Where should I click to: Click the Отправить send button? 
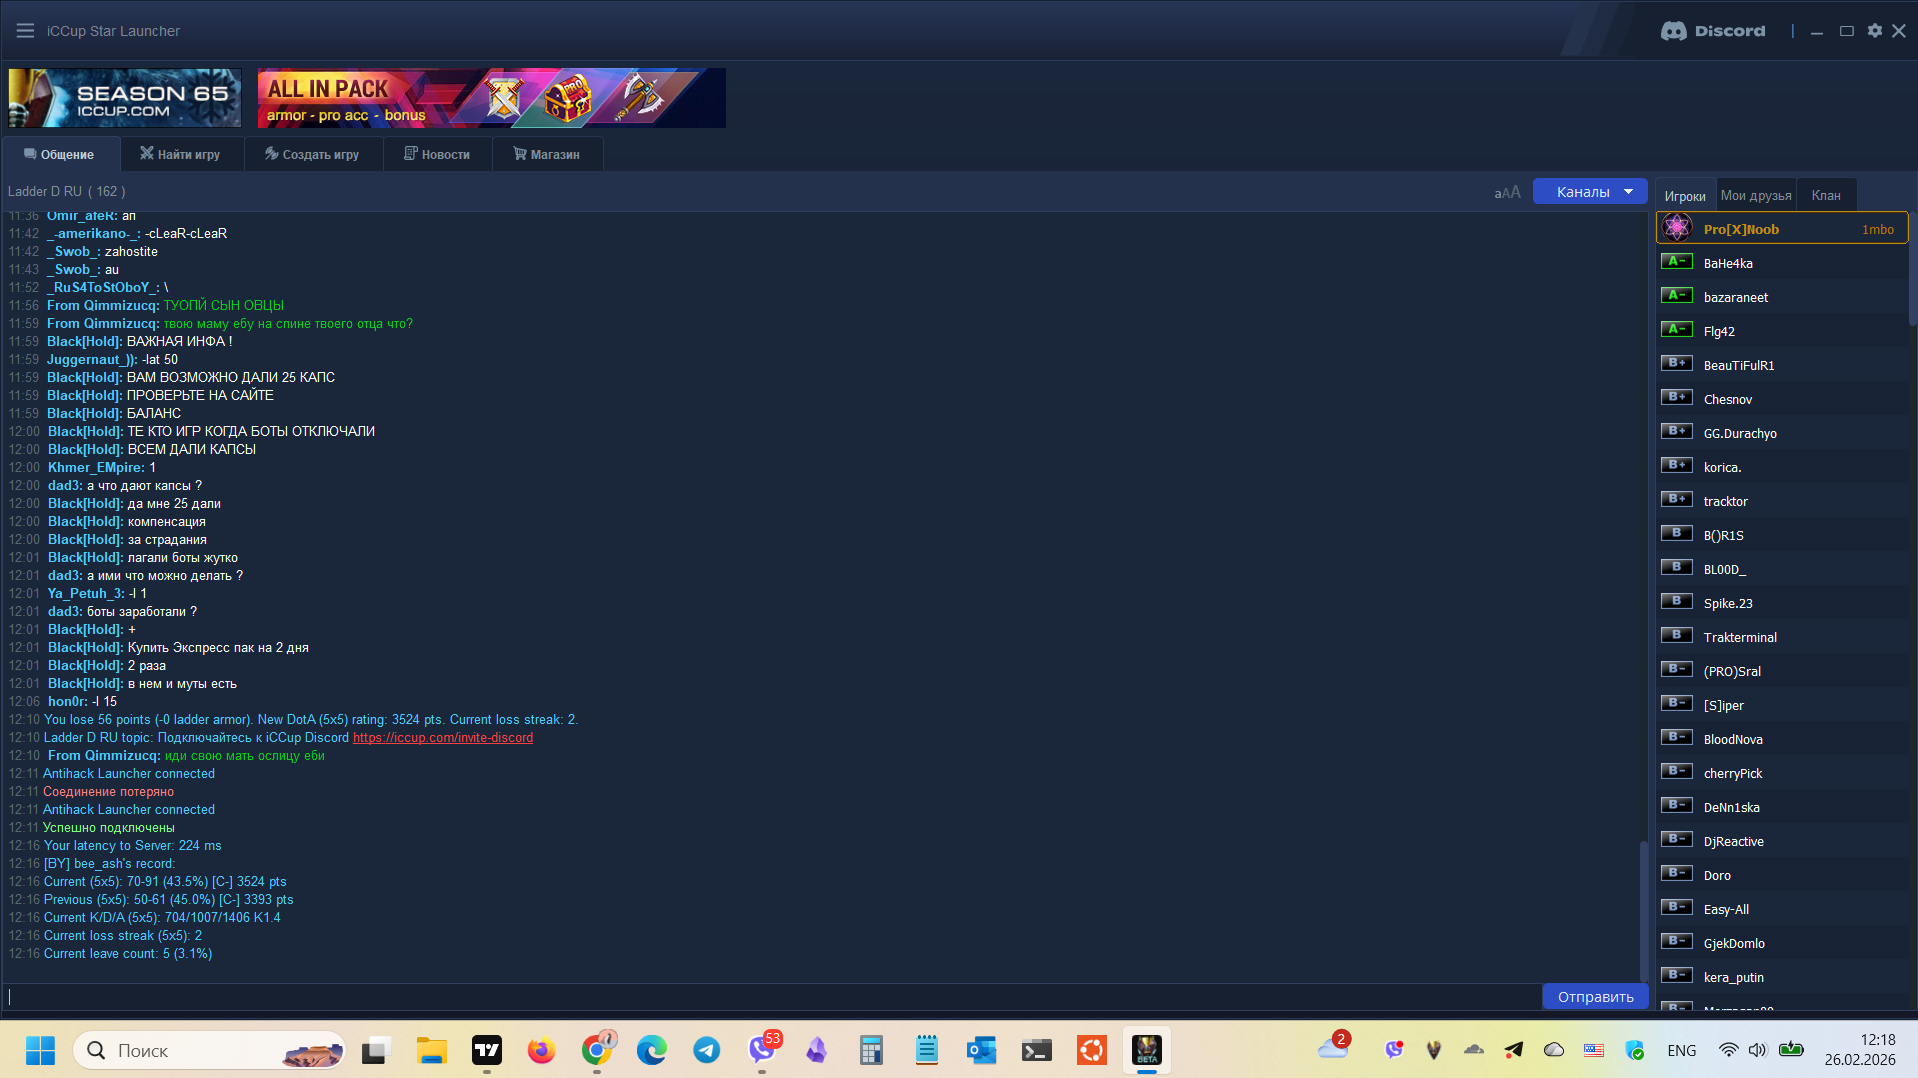(x=1595, y=996)
